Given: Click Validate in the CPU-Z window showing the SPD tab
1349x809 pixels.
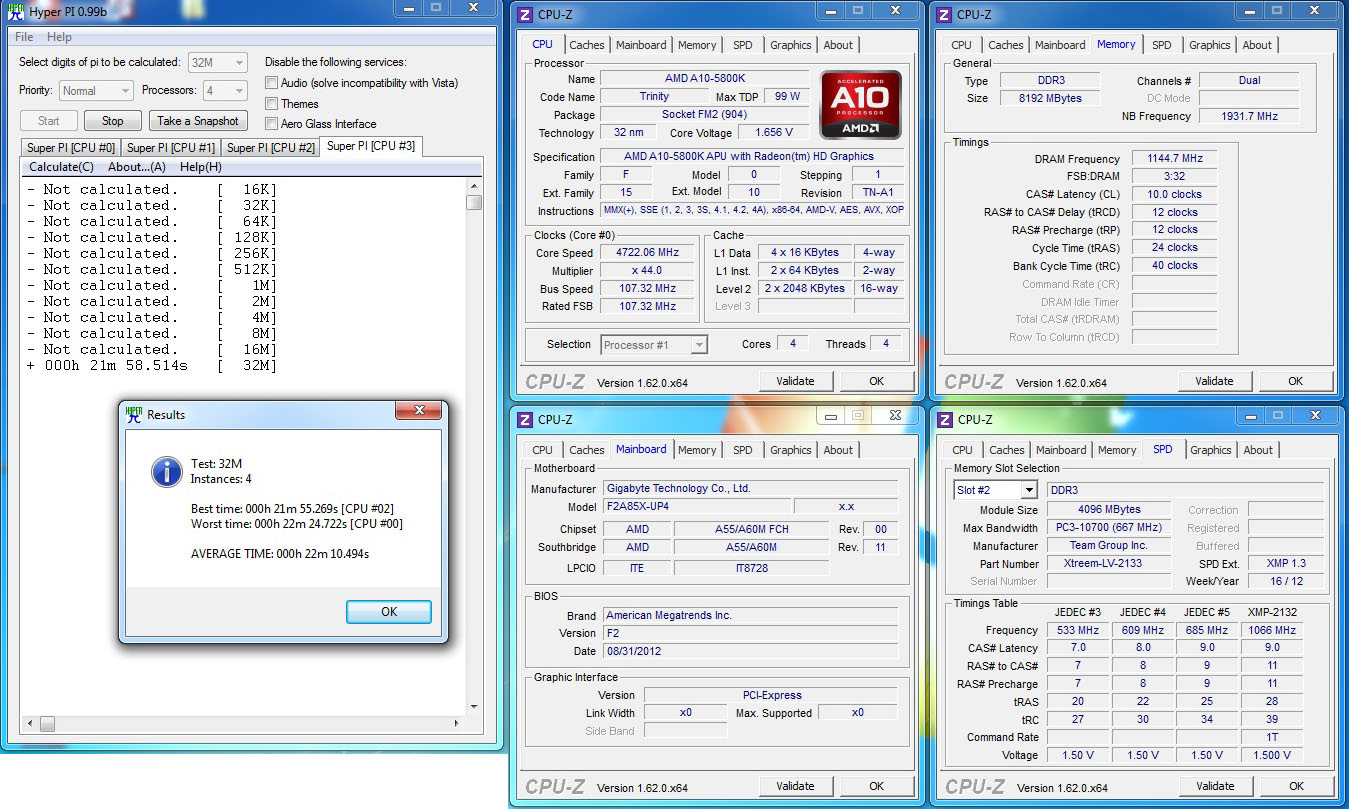Looking at the screenshot, I should click(x=1215, y=786).
